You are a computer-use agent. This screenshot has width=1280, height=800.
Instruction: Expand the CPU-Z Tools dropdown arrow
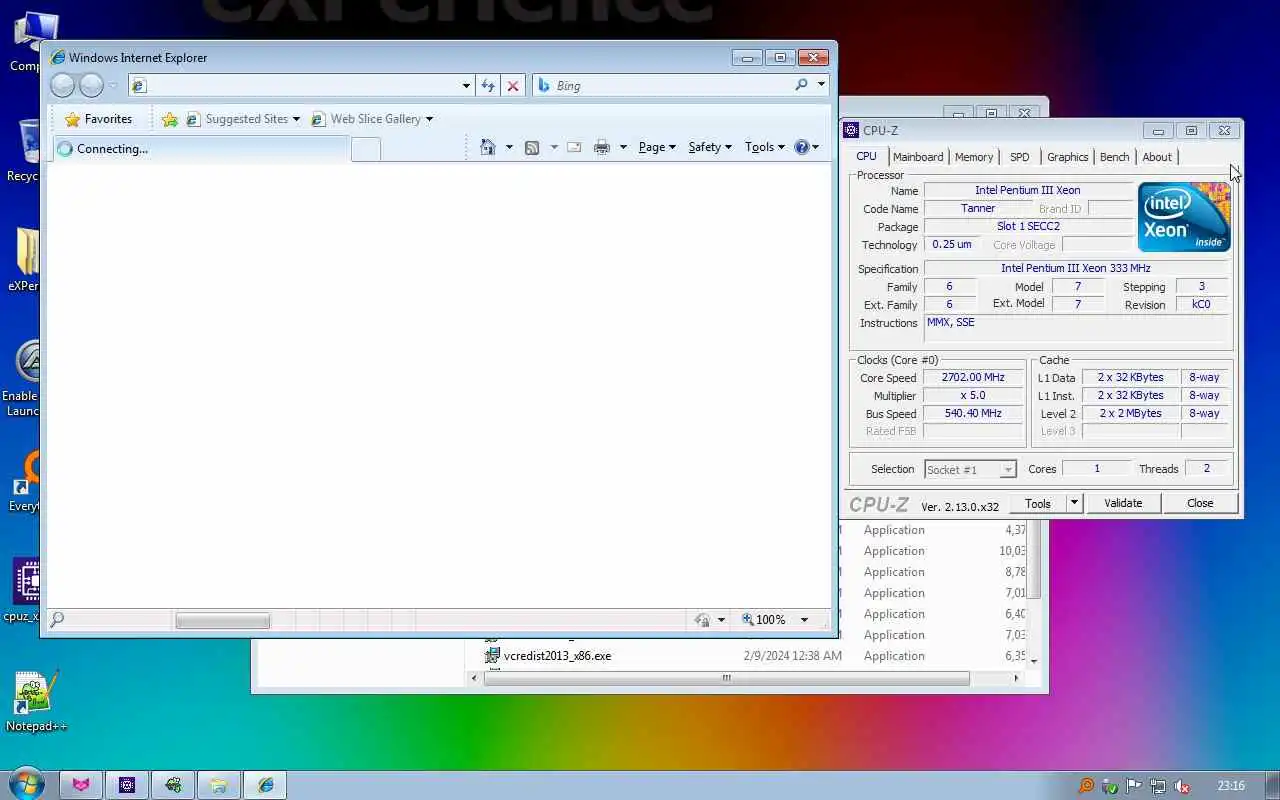point(1074,503)
